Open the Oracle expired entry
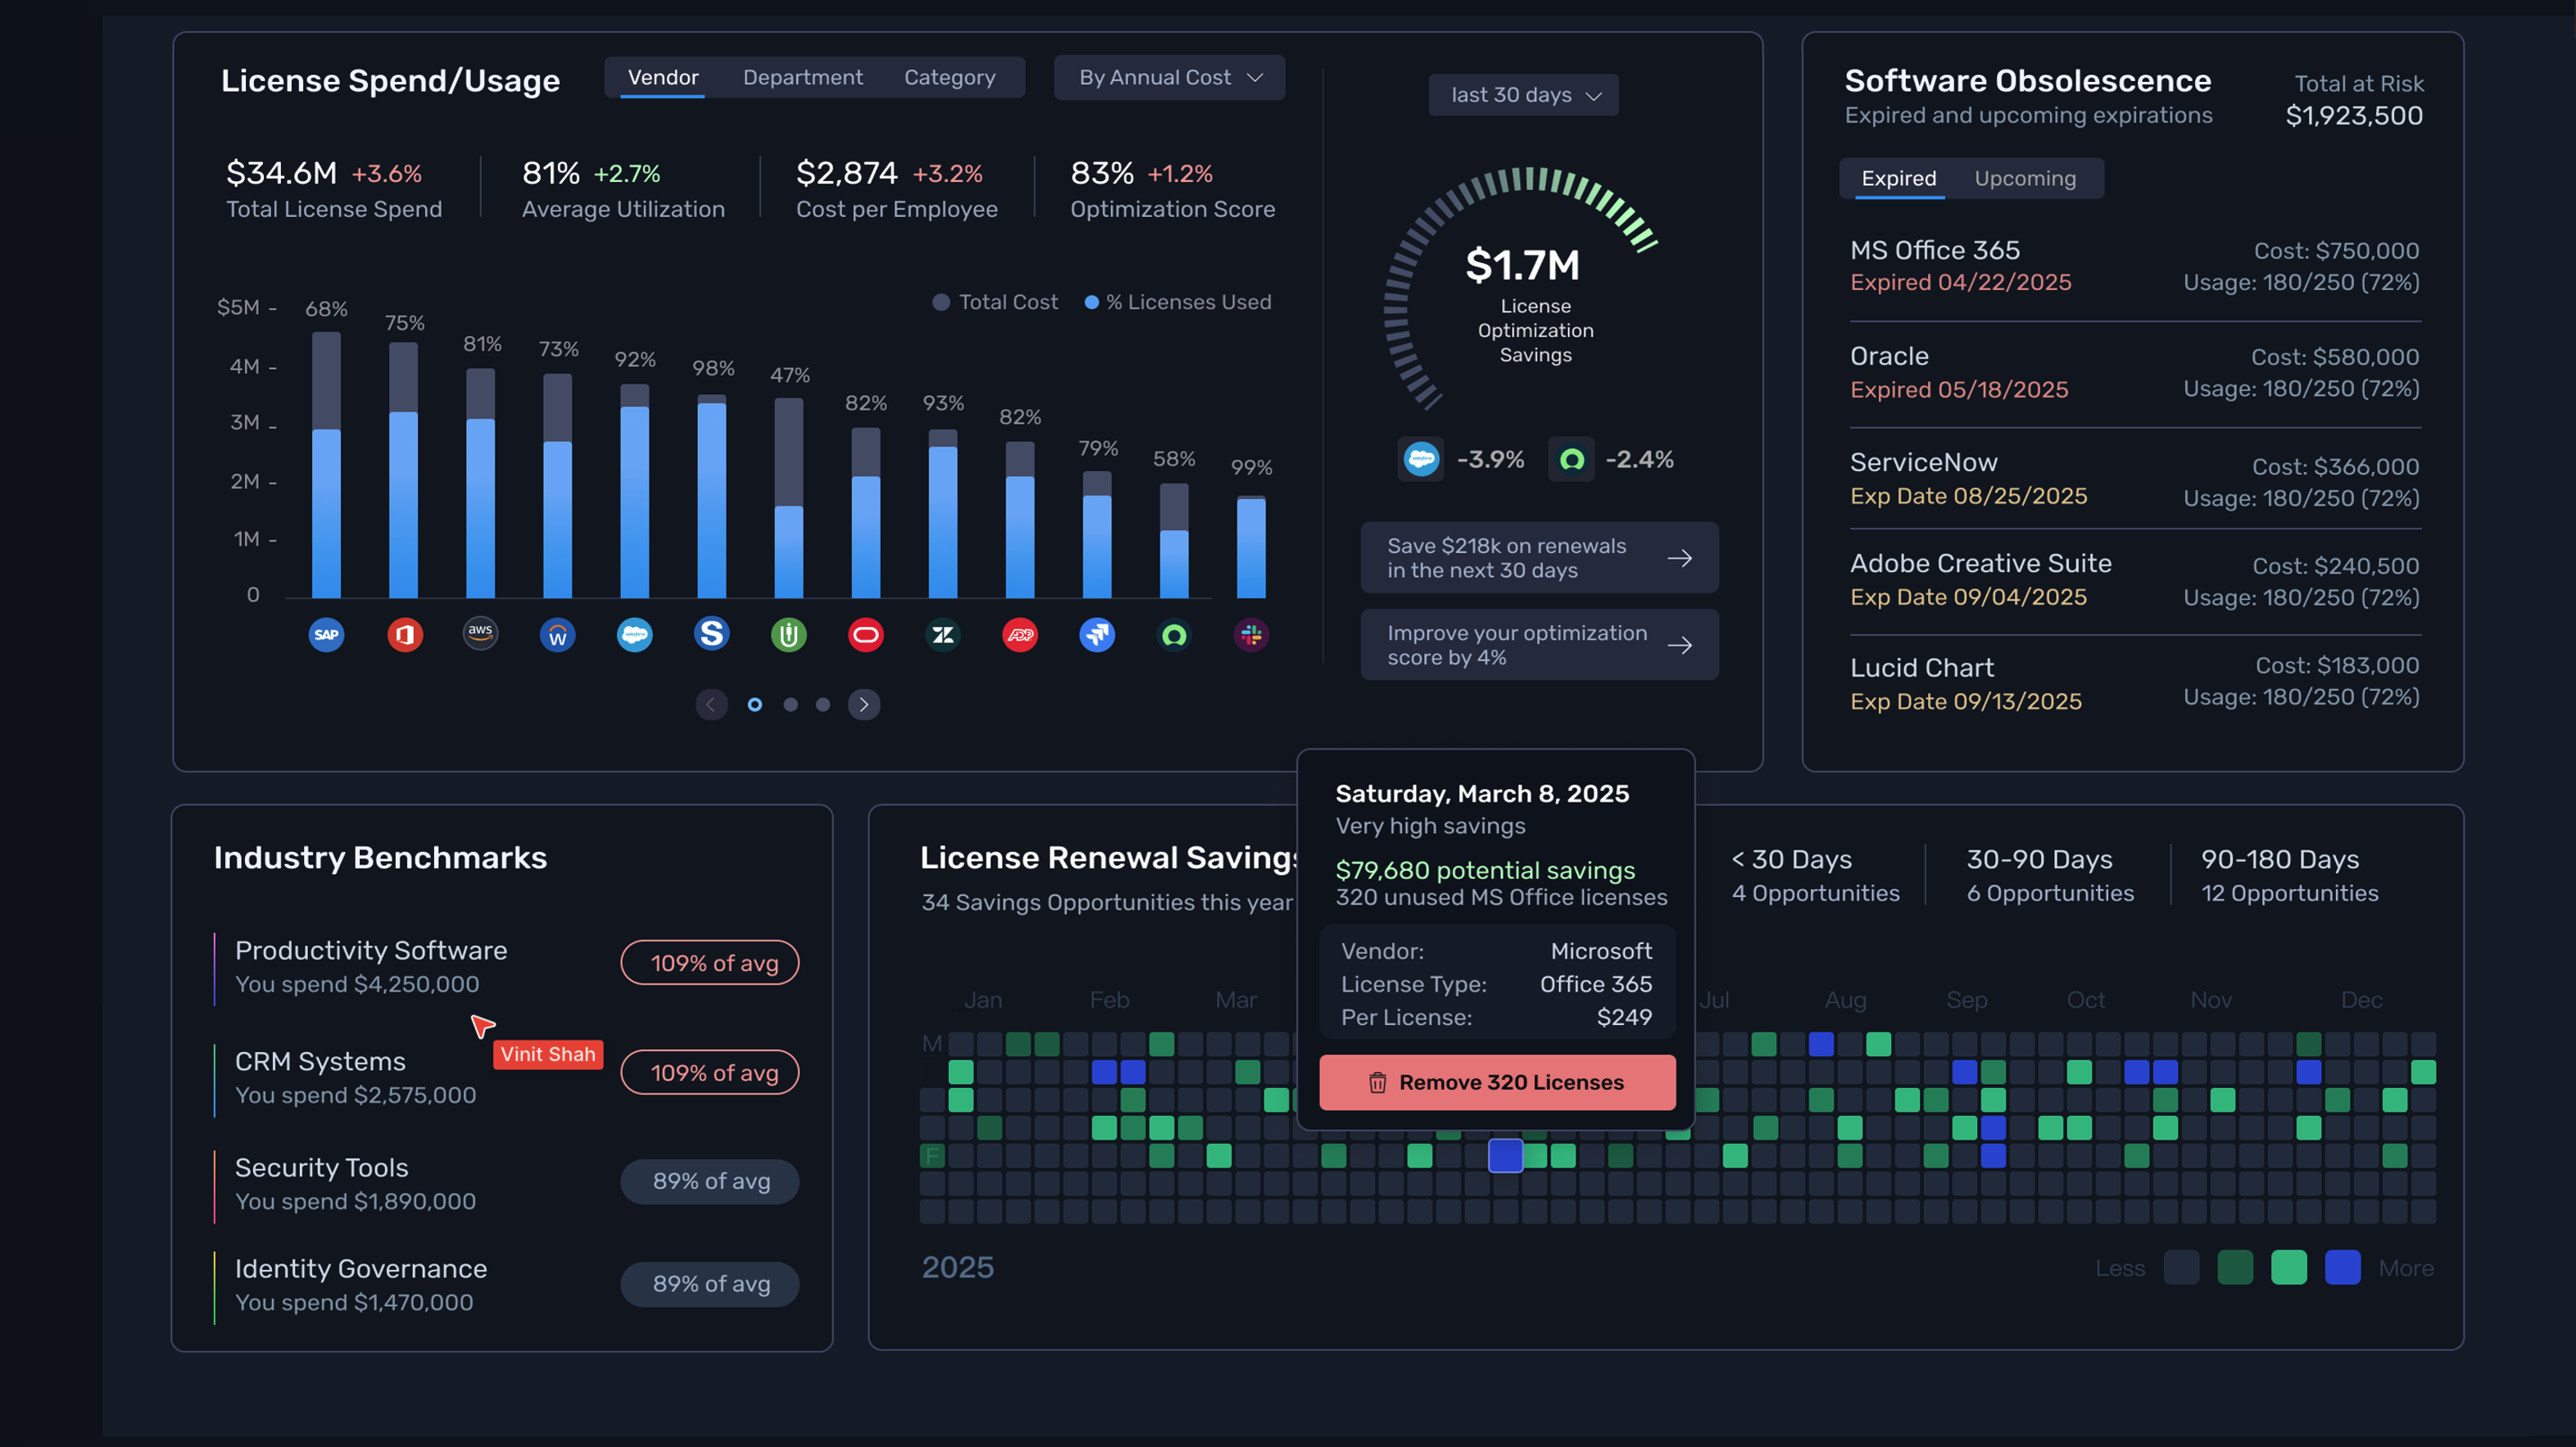The height and width of the screenshot is (1447, 2576). click(2134, 372)
